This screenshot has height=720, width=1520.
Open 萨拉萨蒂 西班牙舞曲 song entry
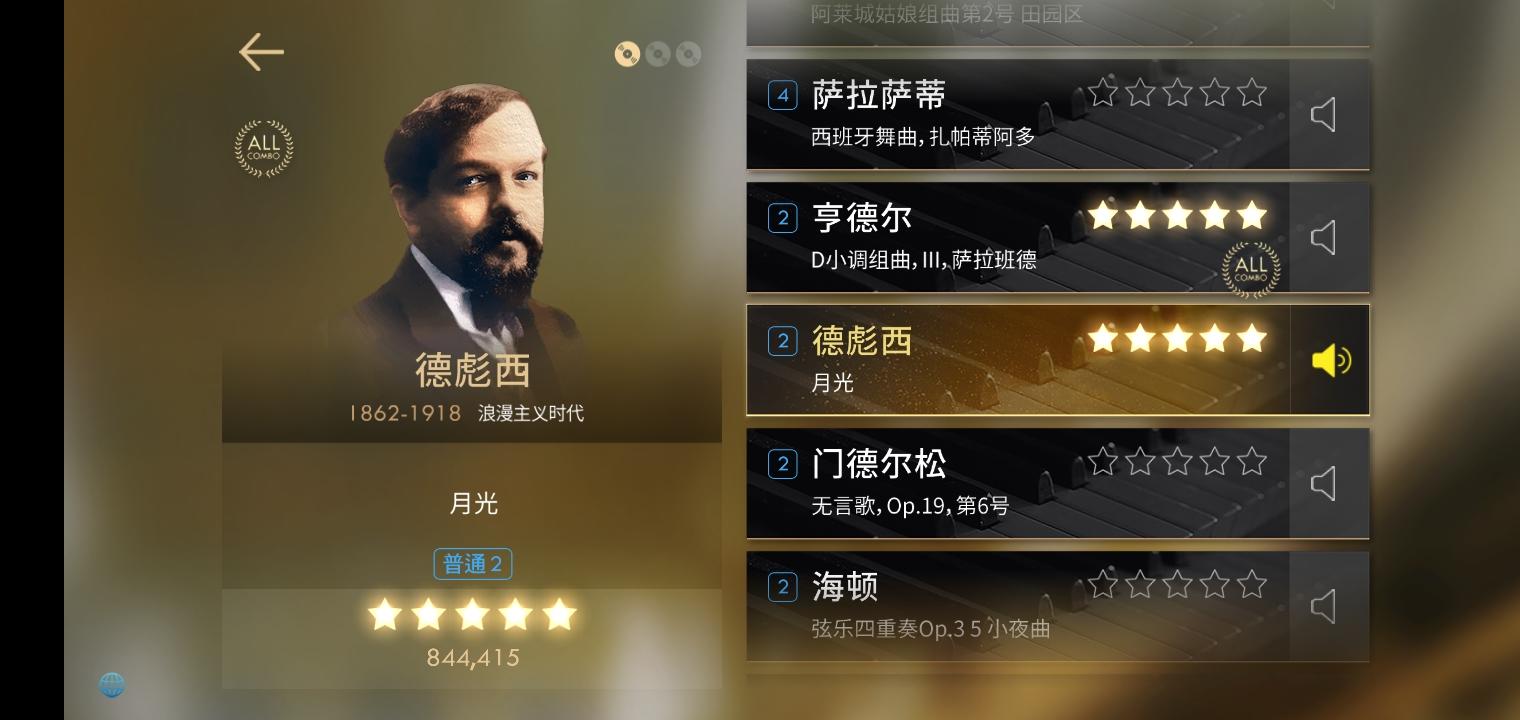(x=1018, y=115)
